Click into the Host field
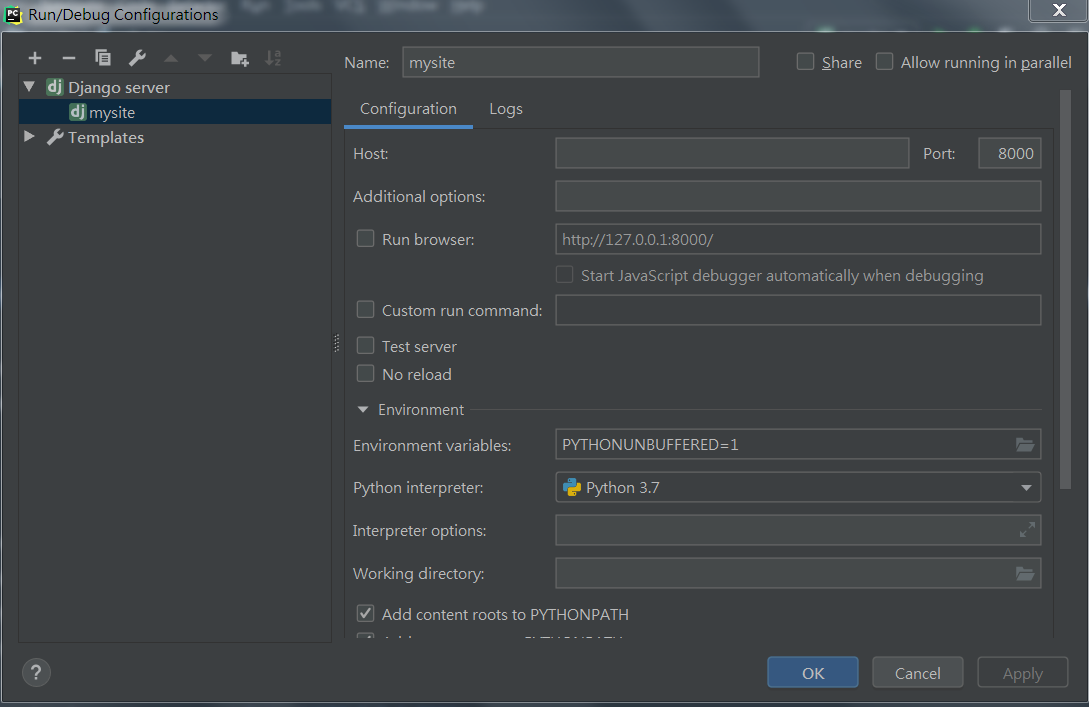This screenshot has width=1089, height=707. (732, 153)
